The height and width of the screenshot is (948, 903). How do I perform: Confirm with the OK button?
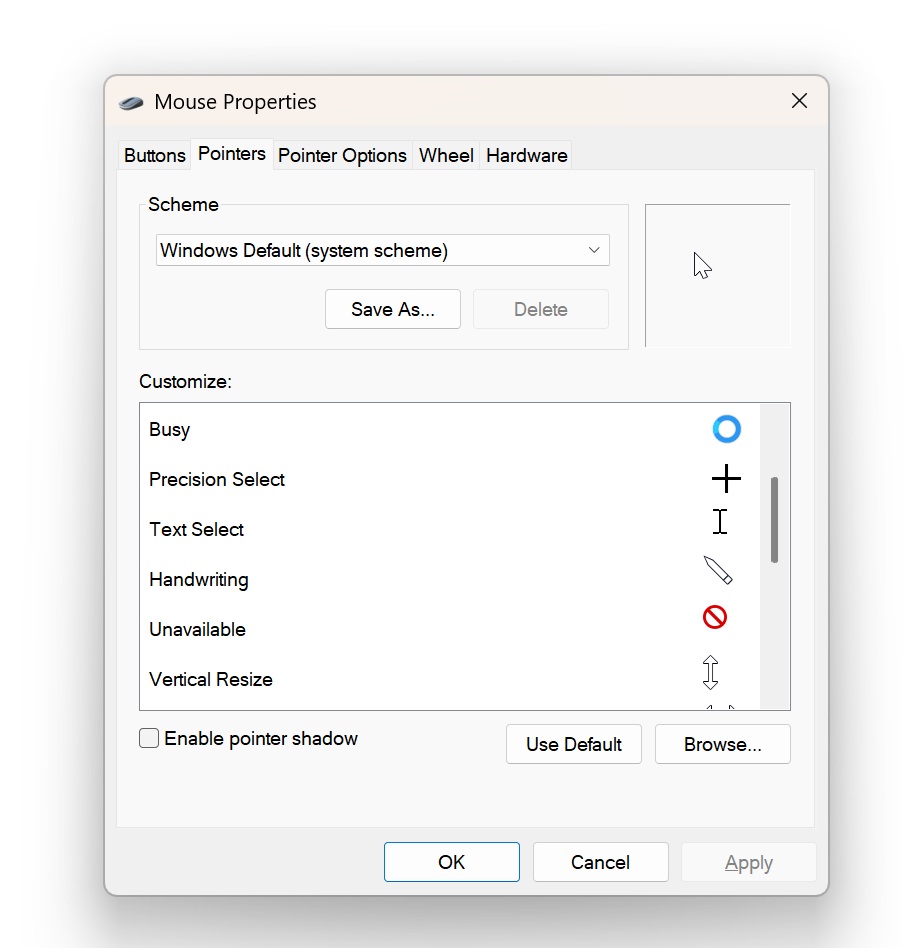click(x=452, y=862)
